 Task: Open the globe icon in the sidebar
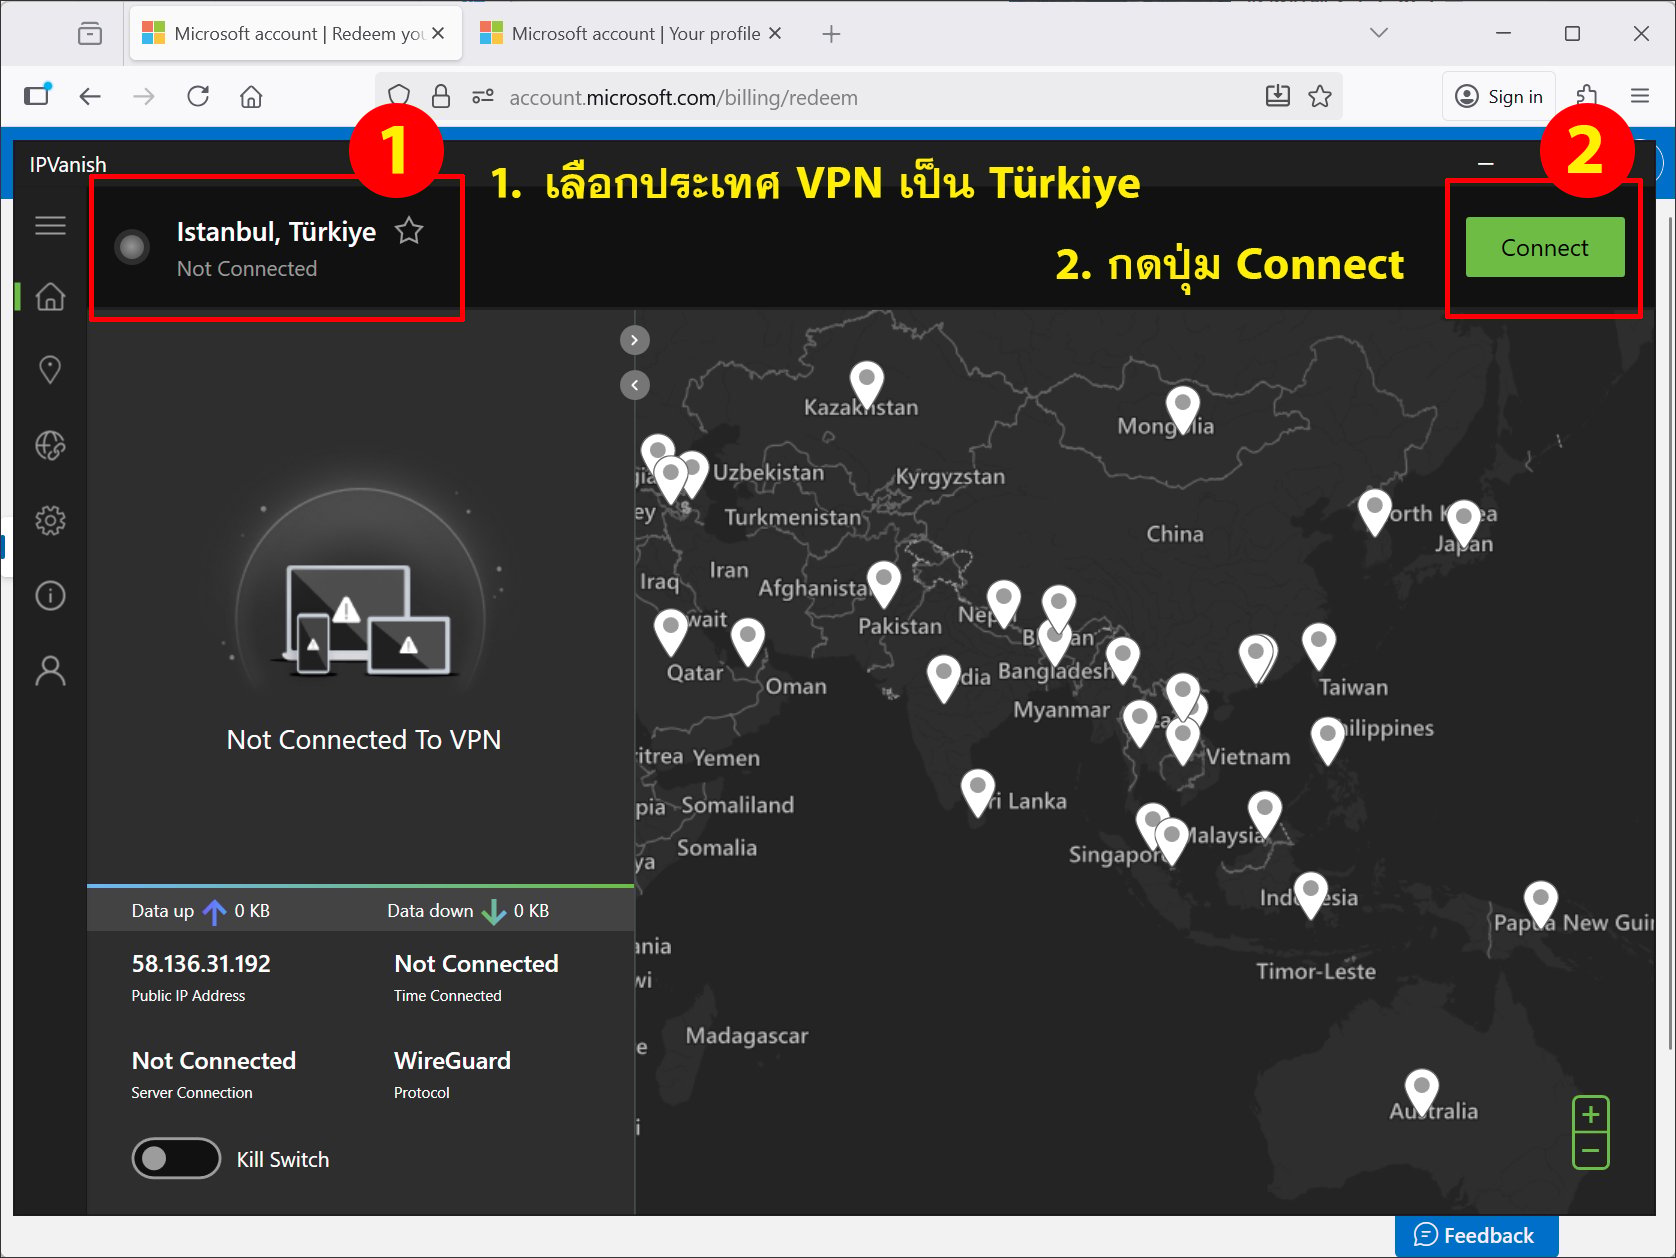pos(50,445)
